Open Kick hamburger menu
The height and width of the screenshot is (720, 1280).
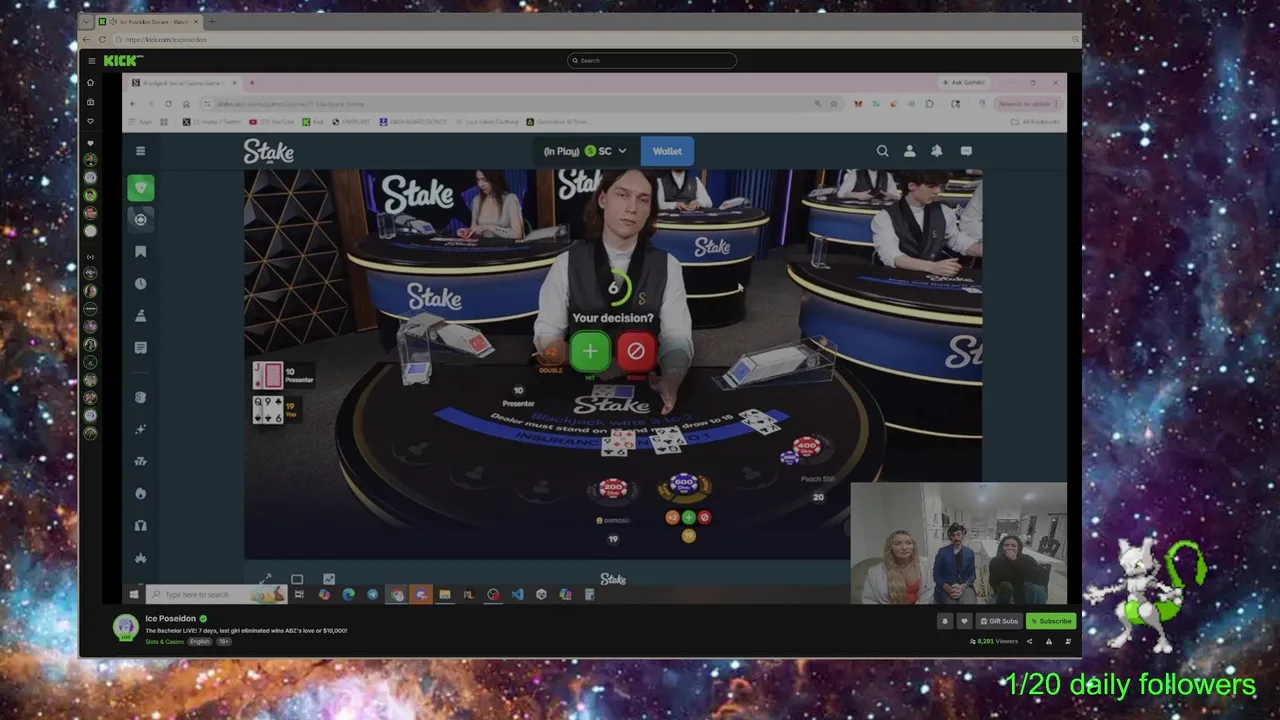click(x=92, y=61)
